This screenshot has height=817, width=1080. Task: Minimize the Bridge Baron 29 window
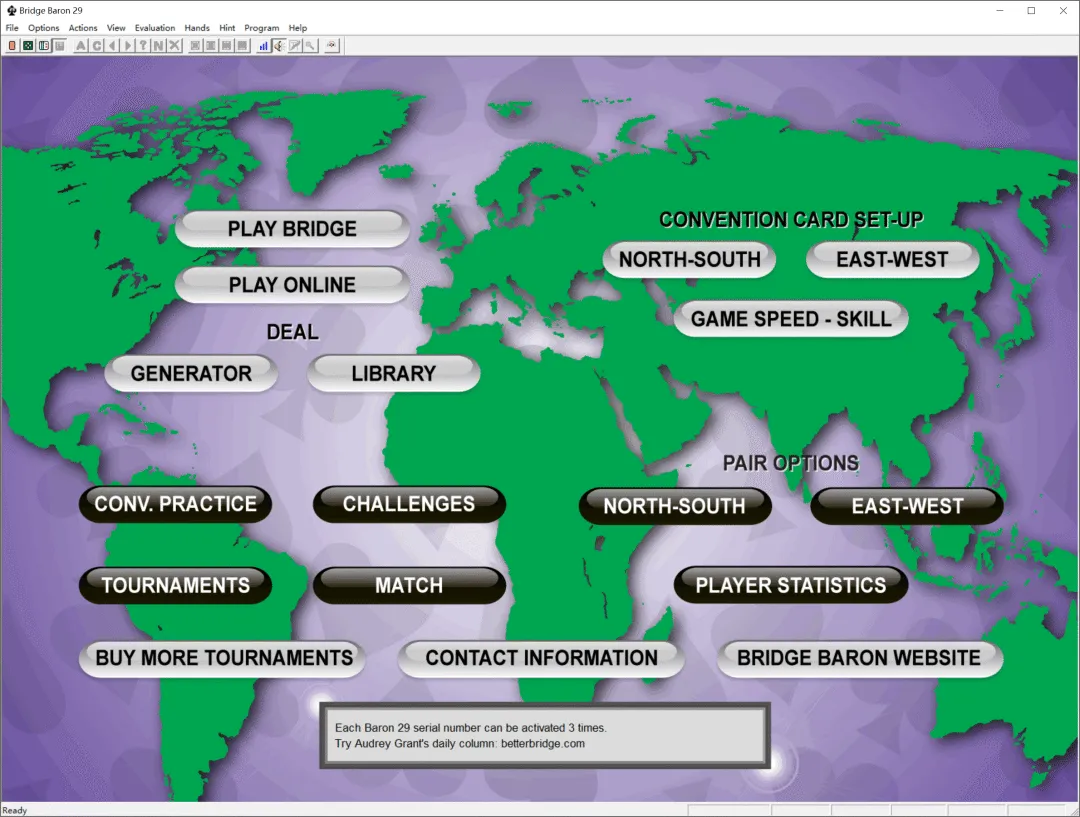[999, 10]
